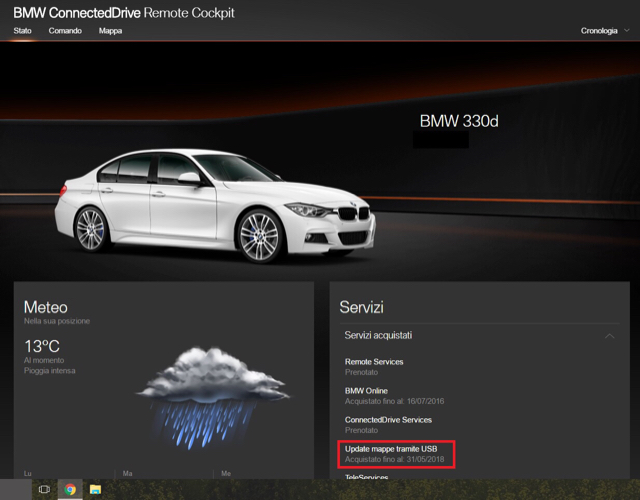The image size is (640, 500).
Task: Click the white BMW car image
Action: point(215,205)
